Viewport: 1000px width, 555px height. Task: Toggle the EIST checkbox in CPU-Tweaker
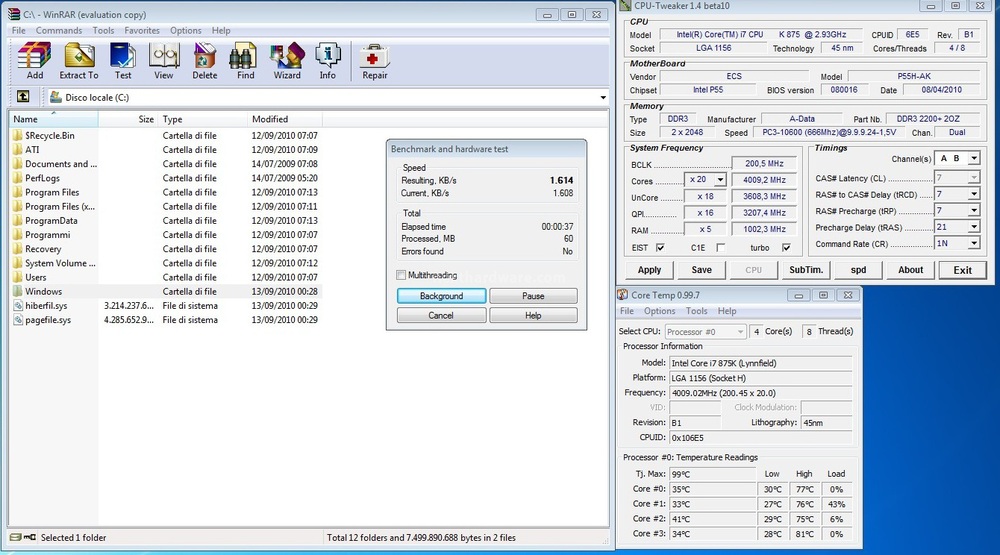point(660,248)
